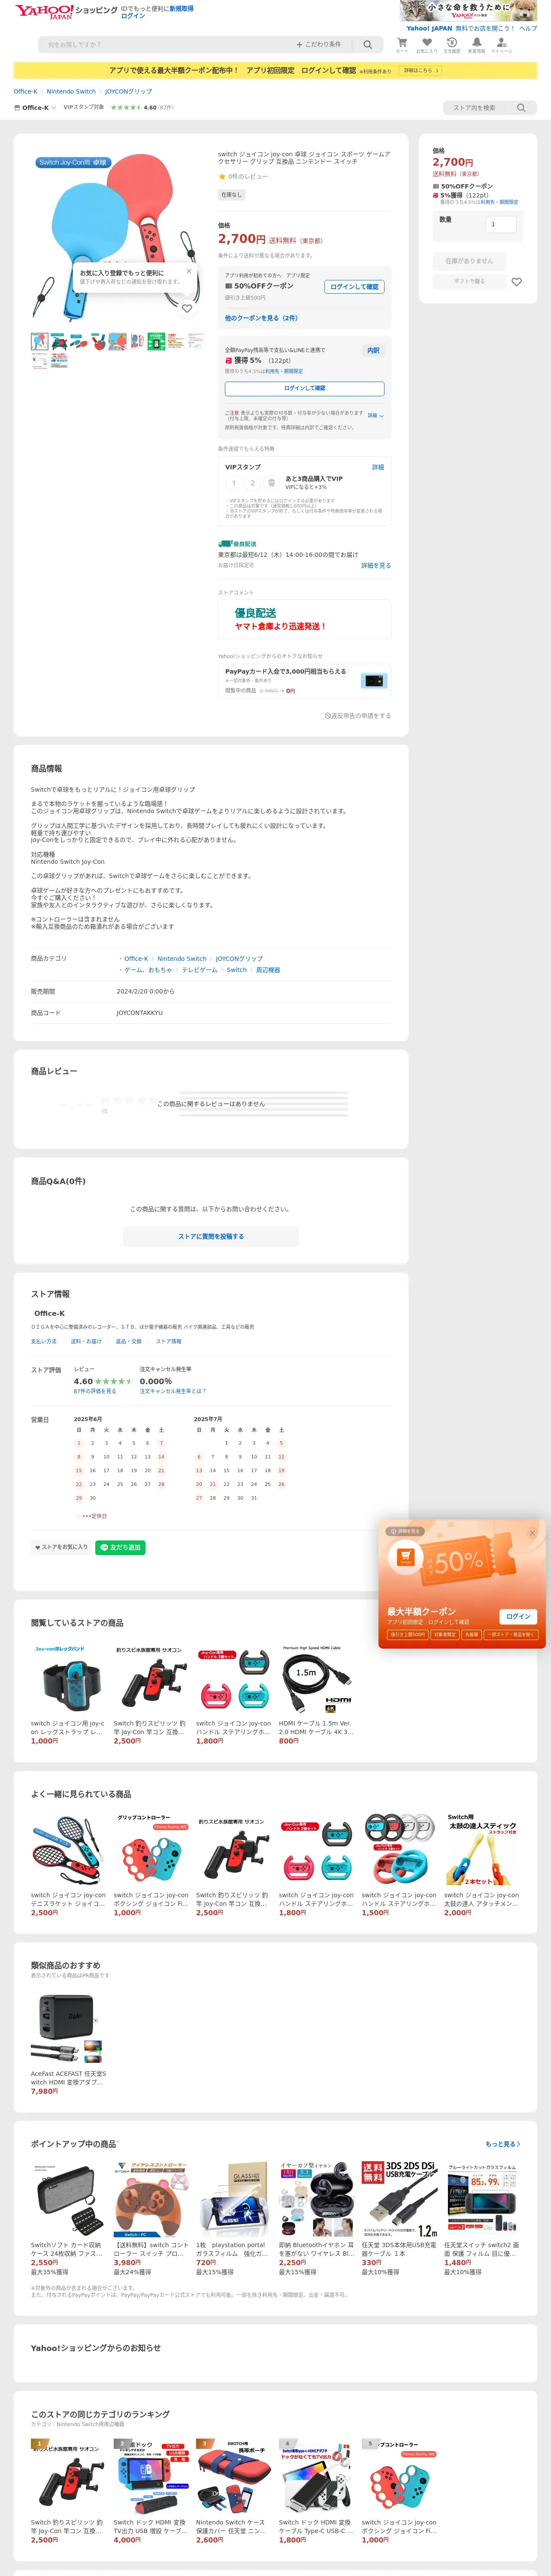Add product to favorites heart on image
The image size is (551, 2576).
click(x=187, y=309)
